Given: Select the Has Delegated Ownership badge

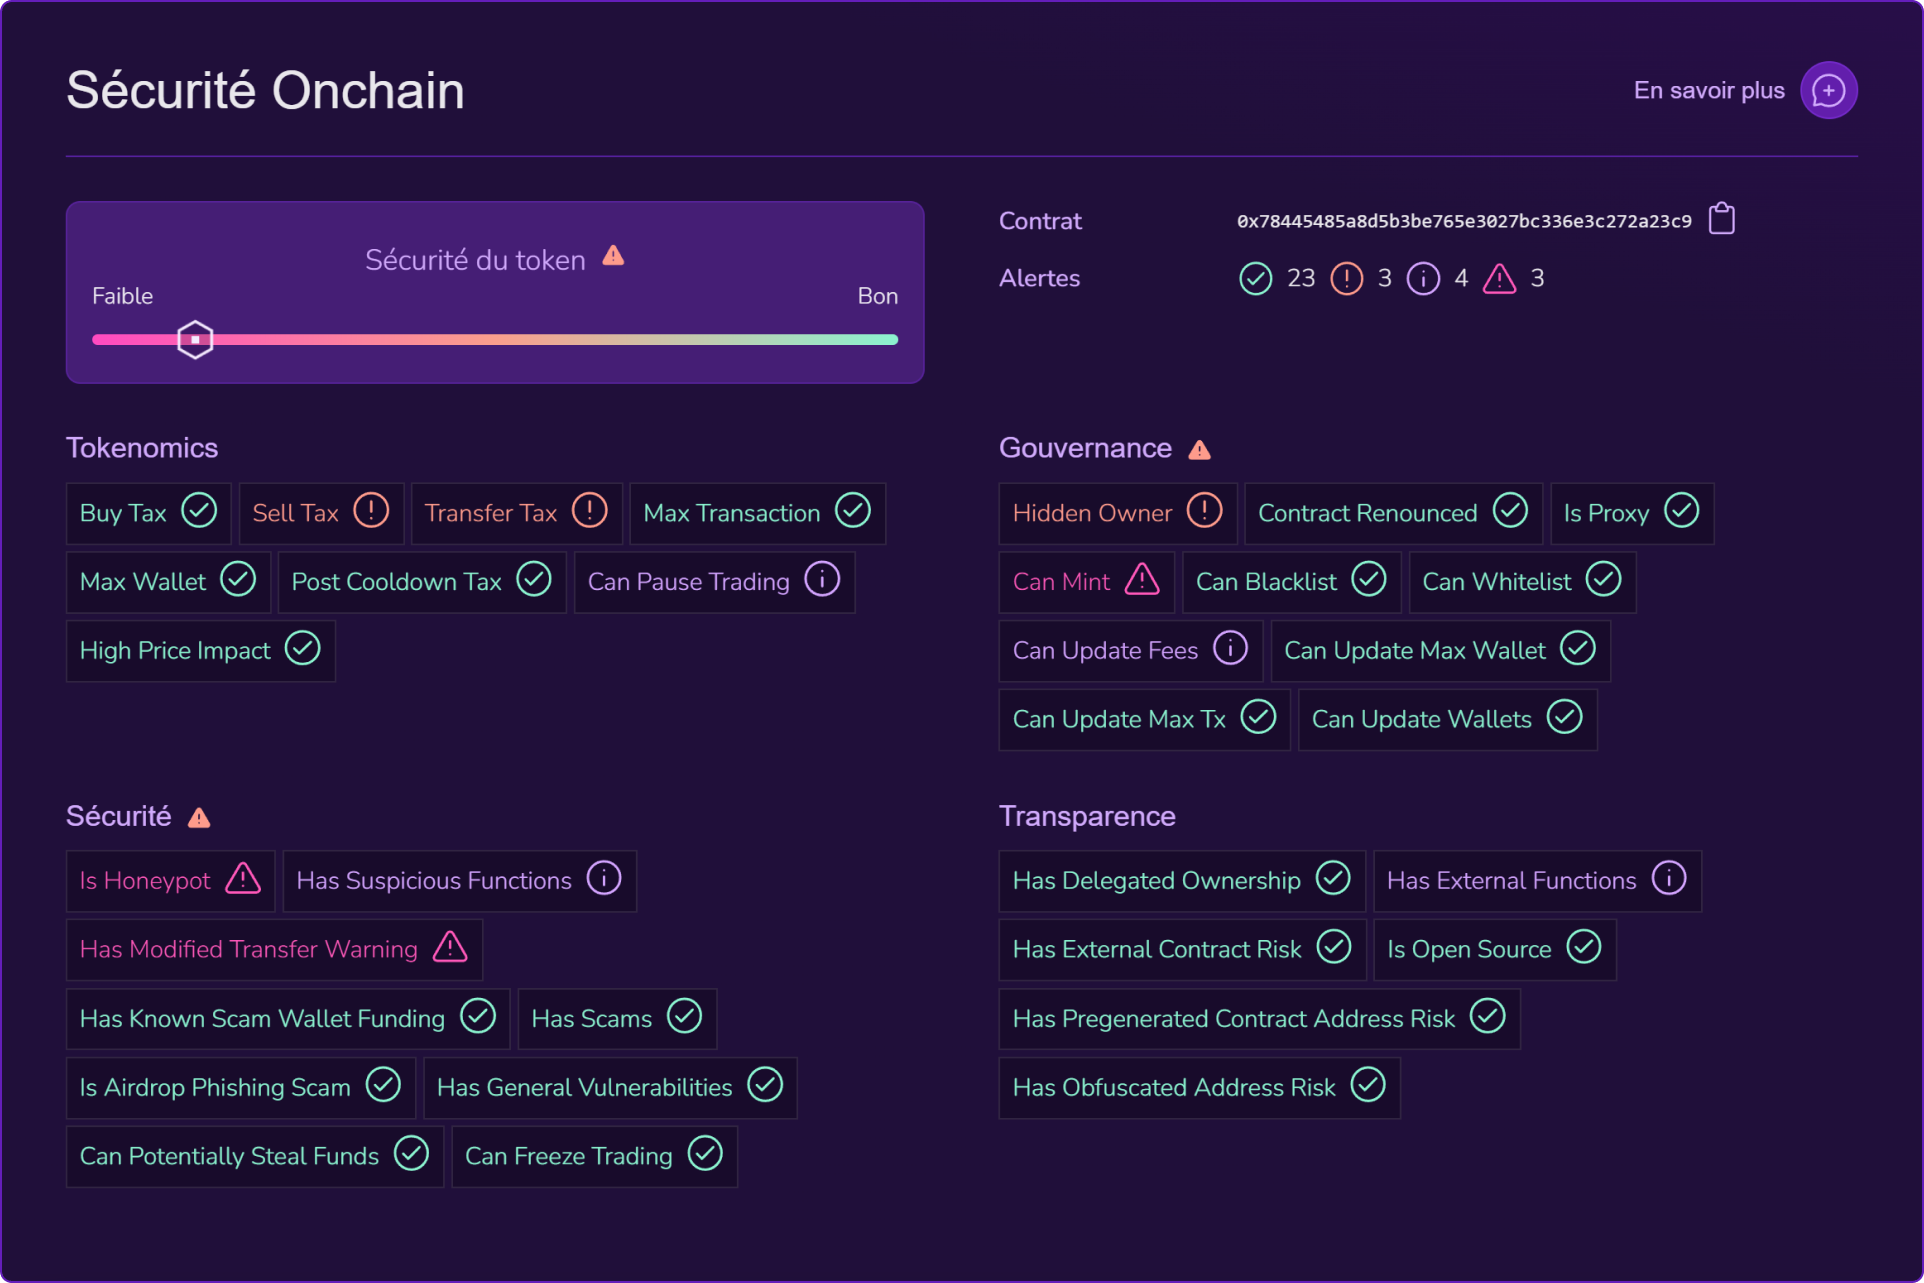Looking at the screenshot, I should point(1182,881).
